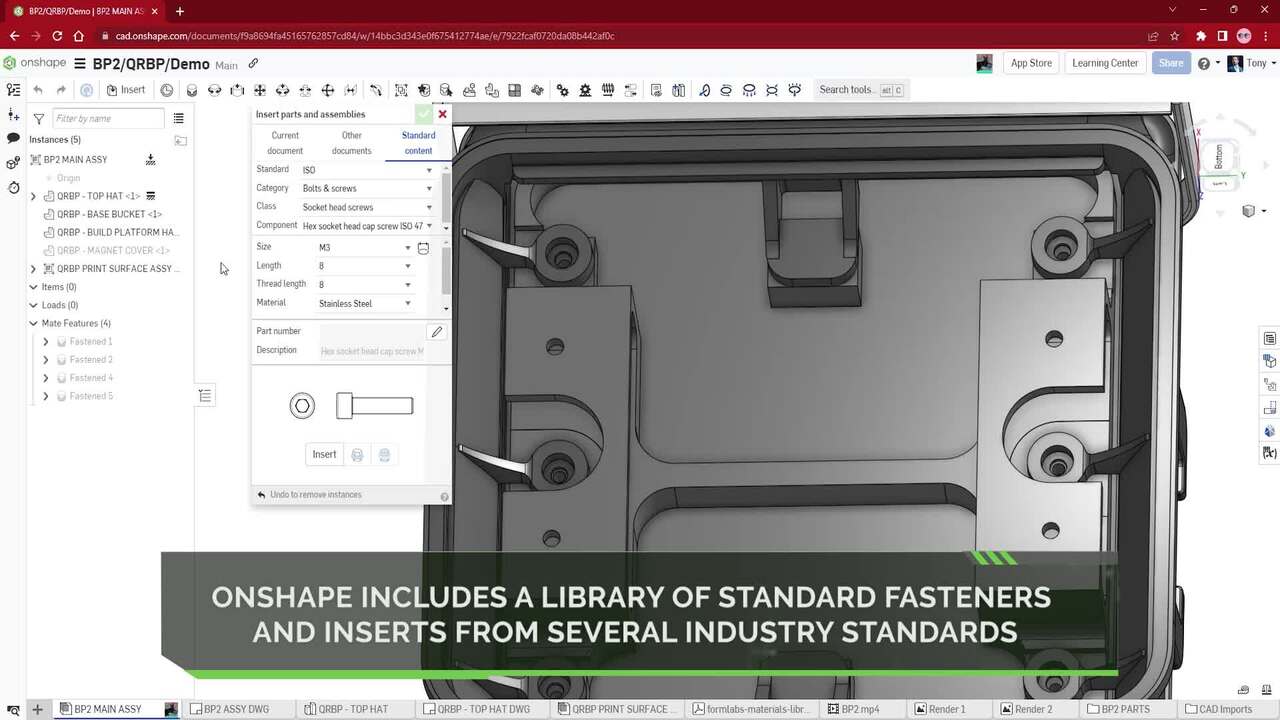The width and height of the screenshot is (1280, 720).
Task: Close the Insert parts and assemblies dialog
Action: pos(442,114)
